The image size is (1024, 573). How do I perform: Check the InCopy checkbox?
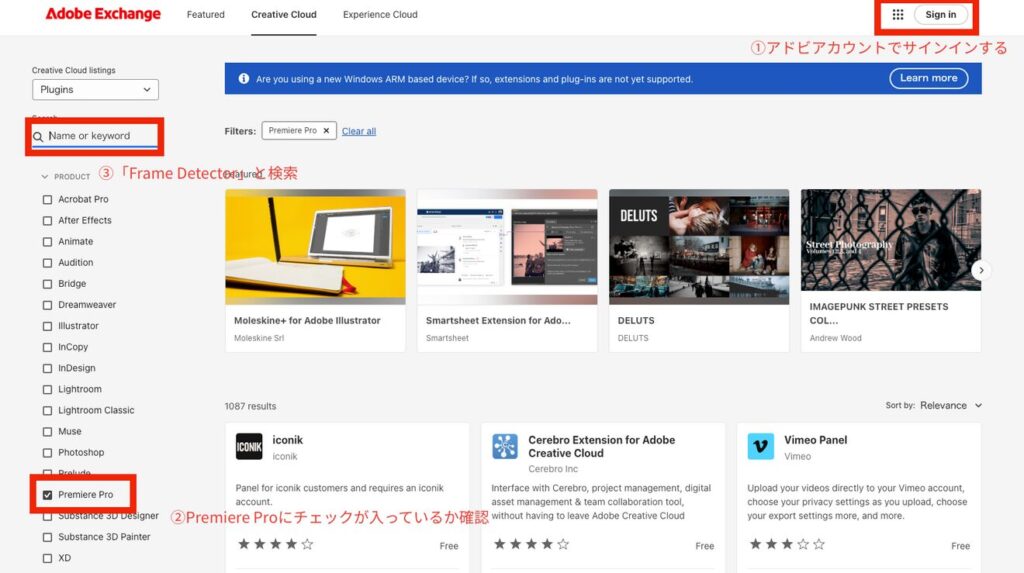47,348
